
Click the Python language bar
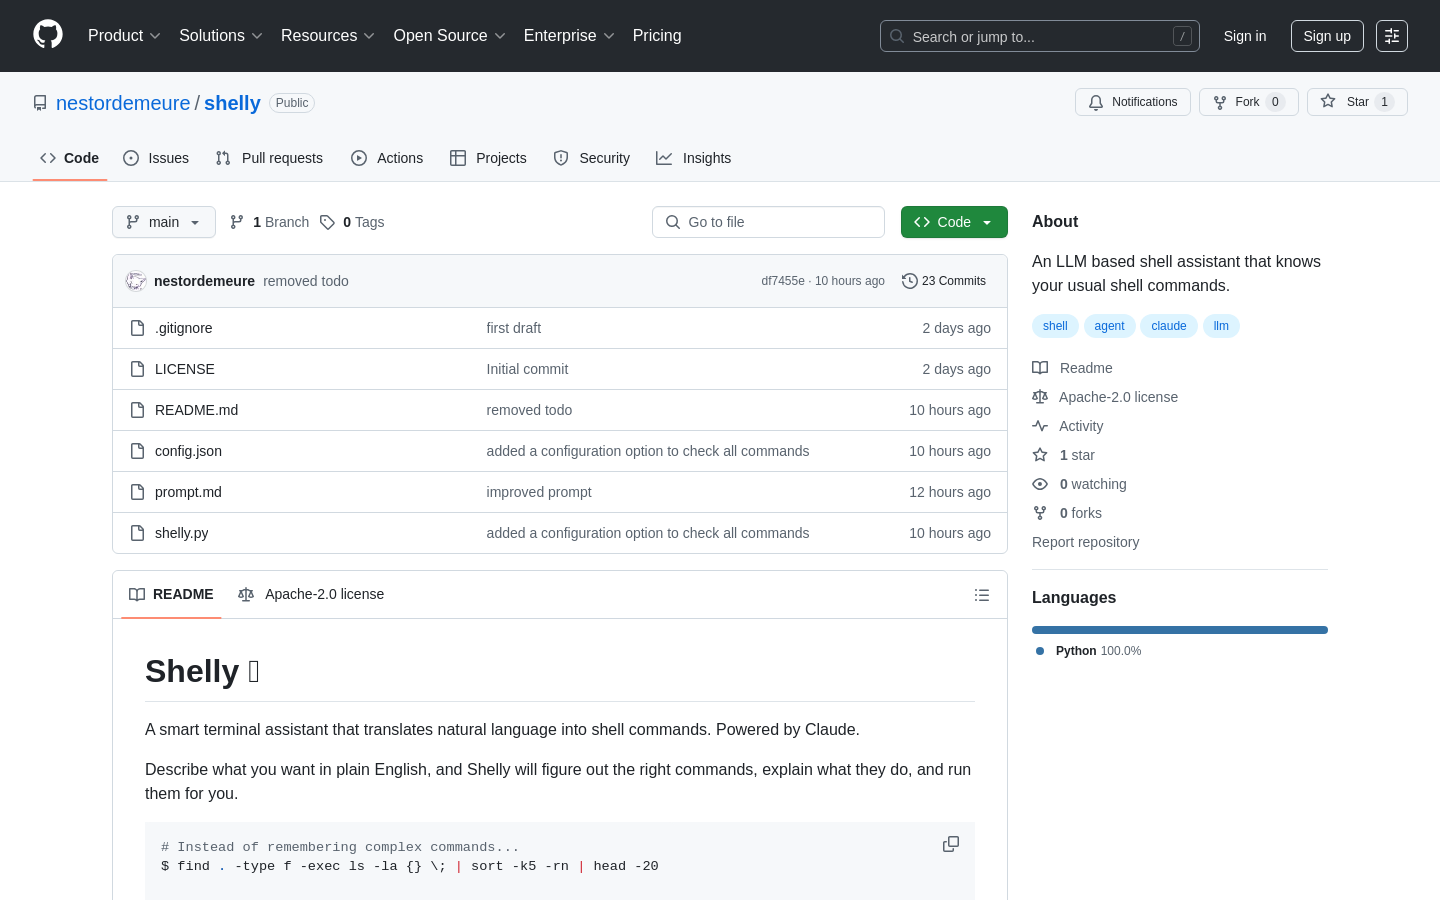1180,630
